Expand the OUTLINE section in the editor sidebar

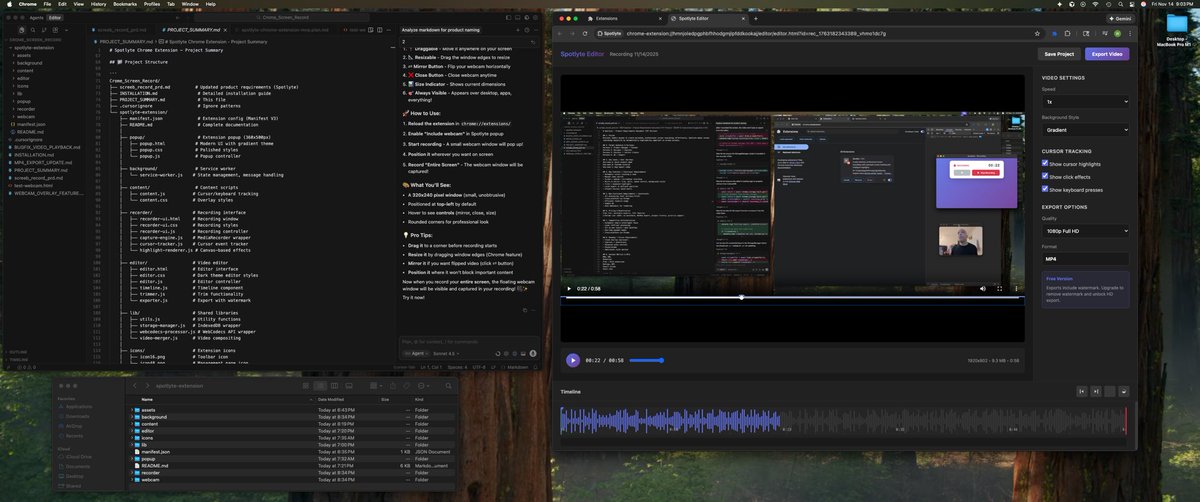[x=17, y=352]
